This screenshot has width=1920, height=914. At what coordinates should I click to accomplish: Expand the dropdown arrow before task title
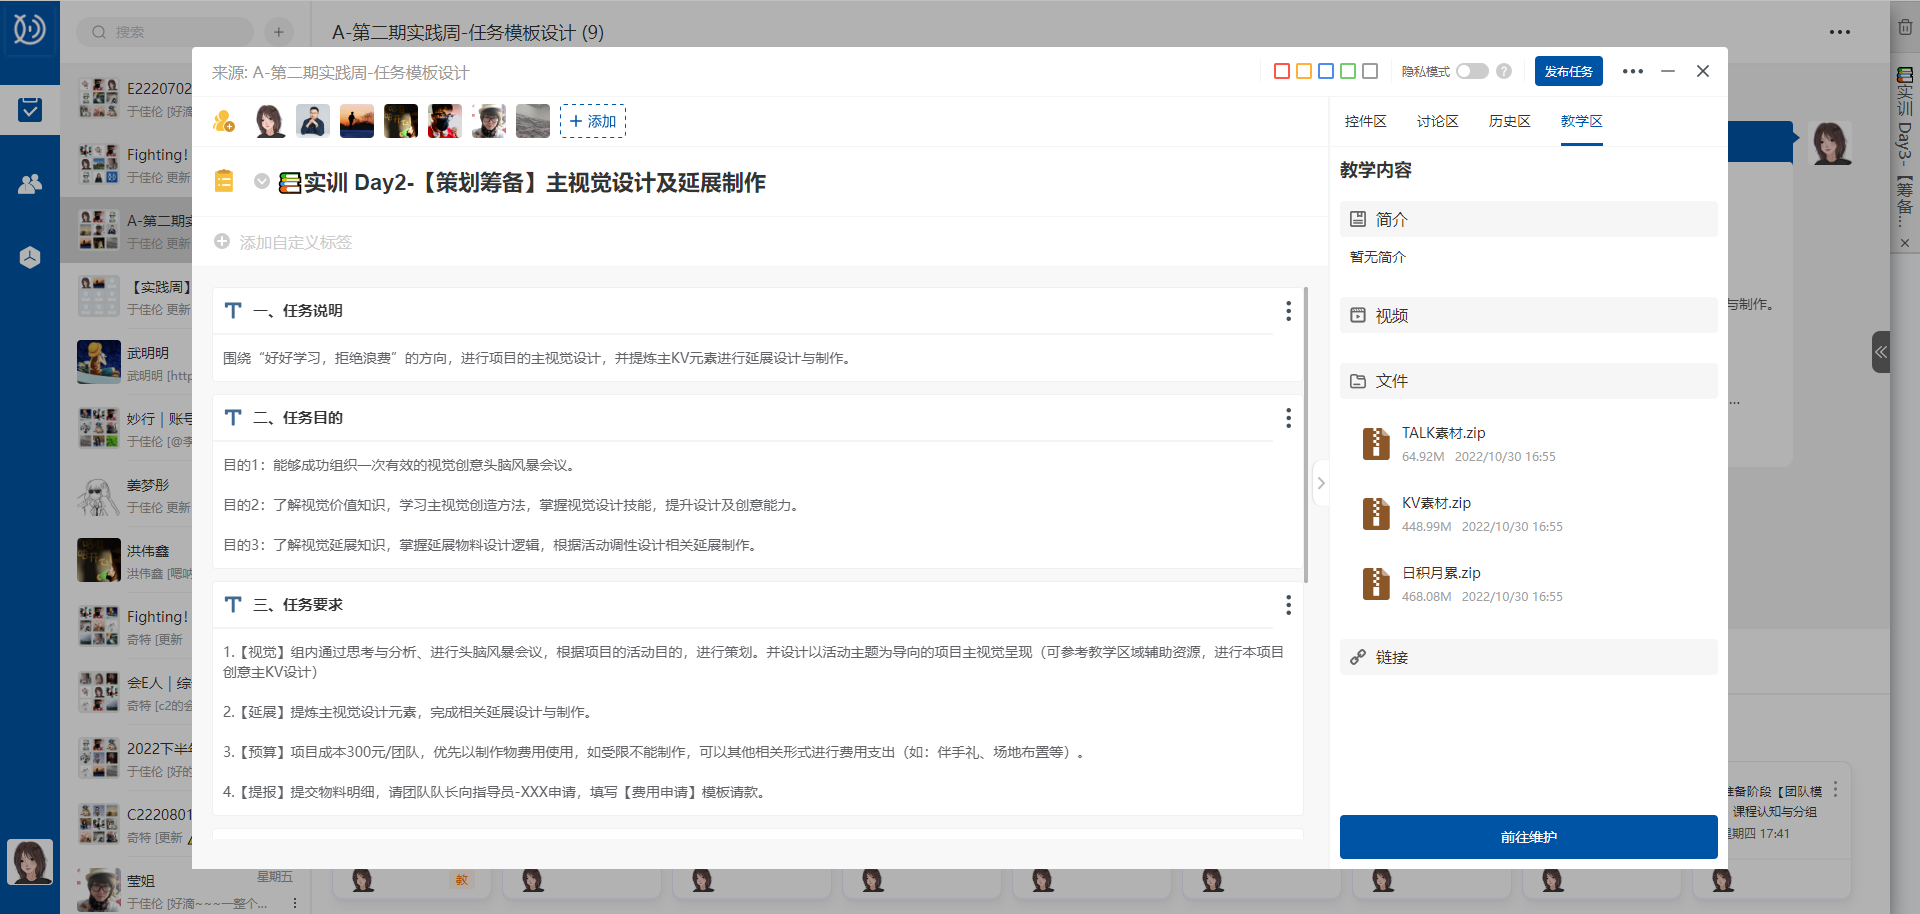(262, 182)
